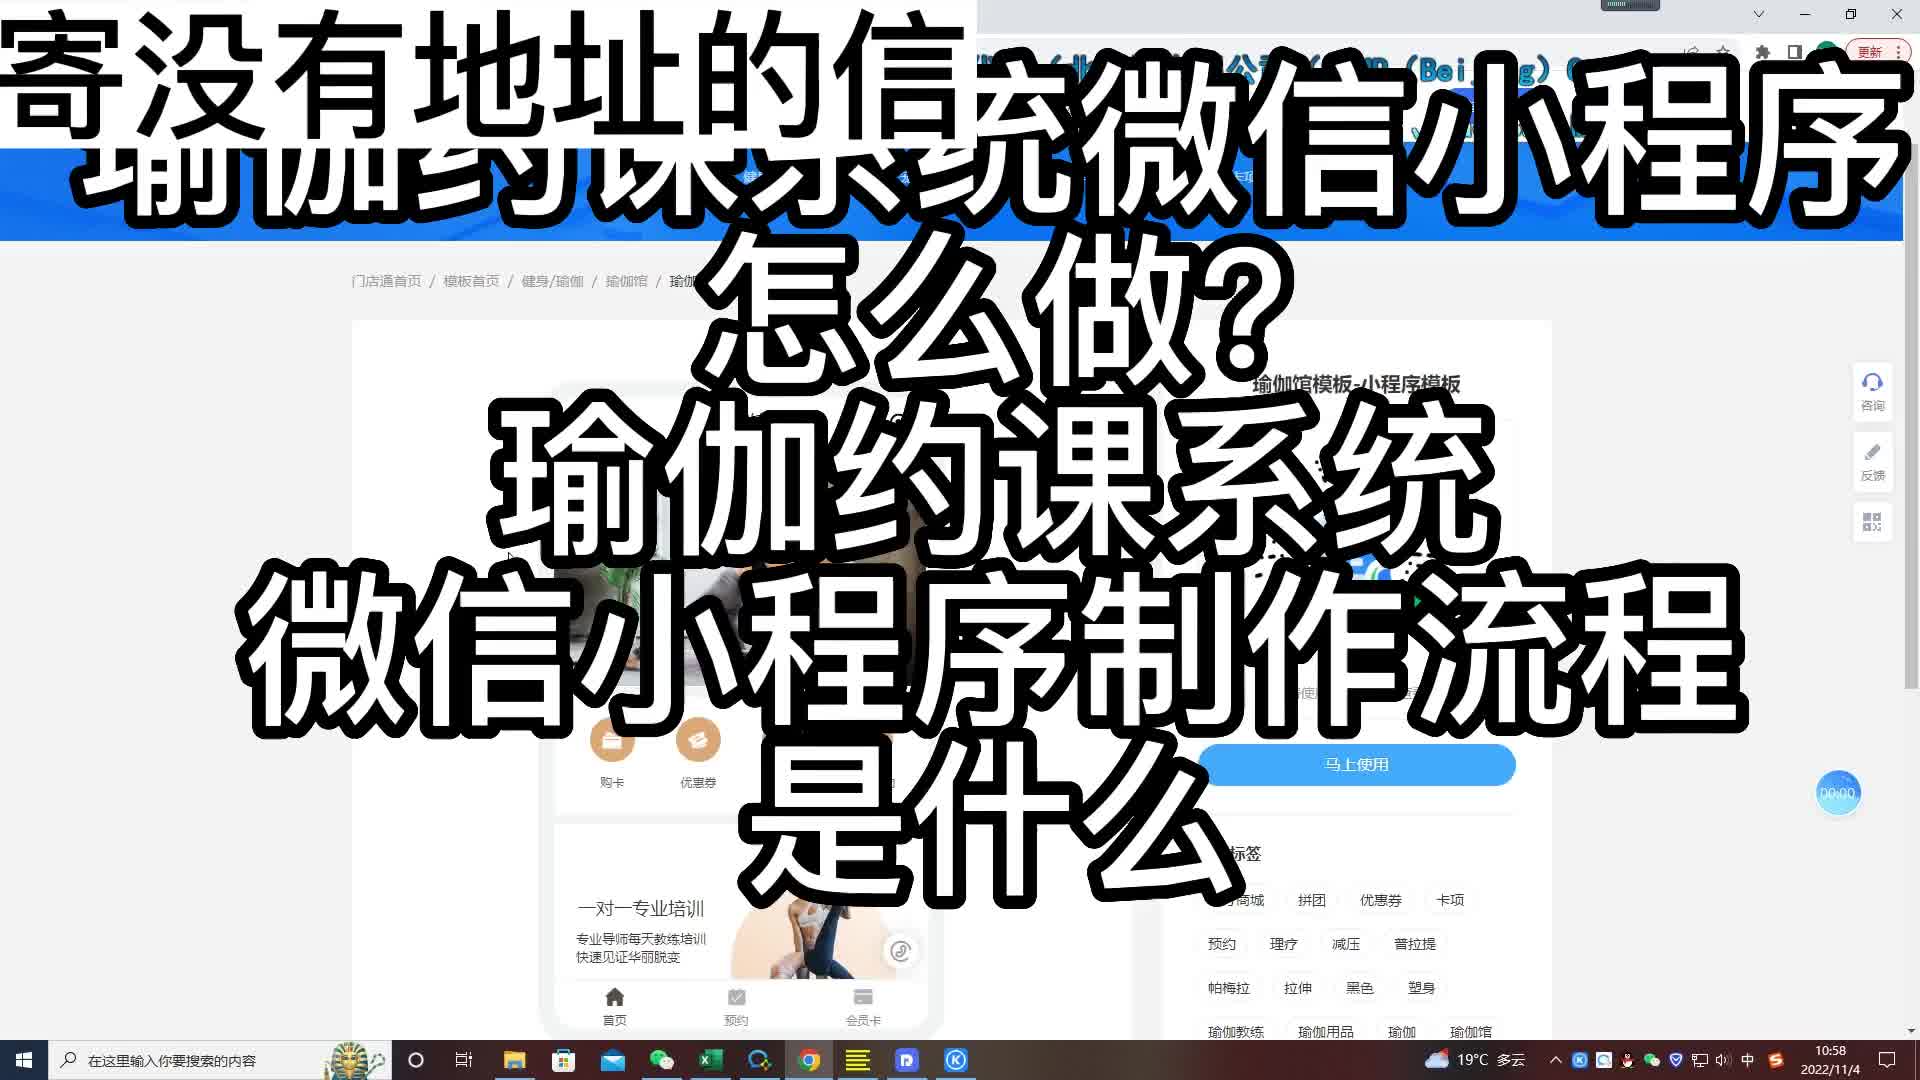Select the 普拉提 tag
This screenshot has height=1080, width=1920.
(x=1414, y=944)
